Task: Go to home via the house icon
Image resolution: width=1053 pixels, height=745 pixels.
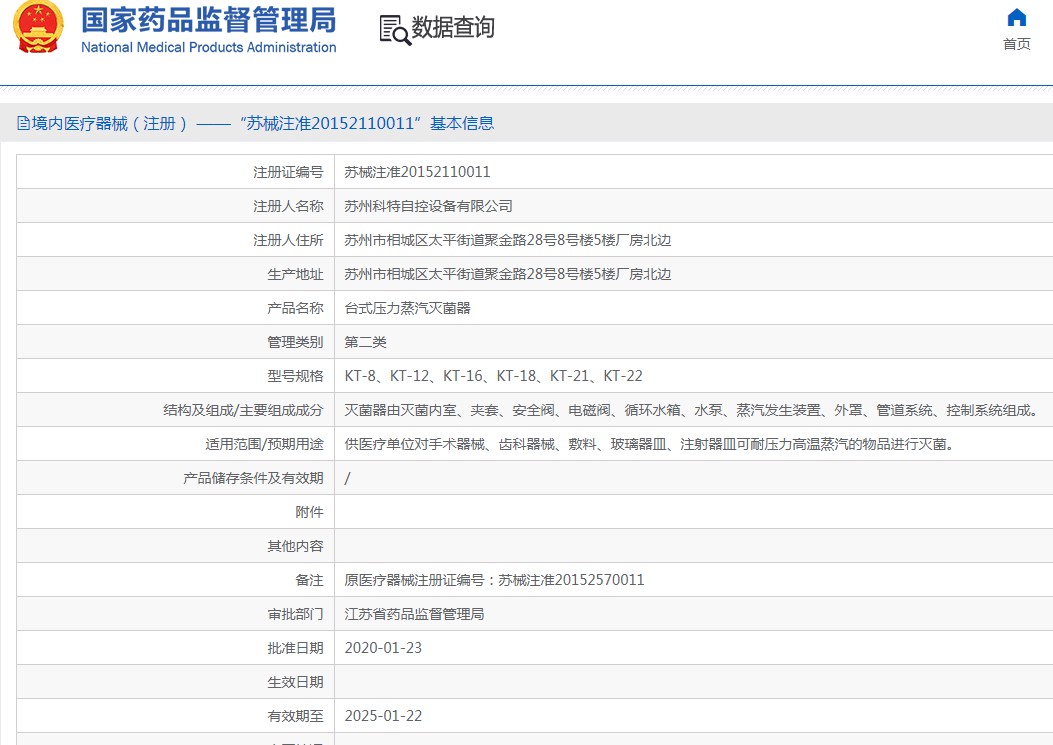Action: point(1017,17)
